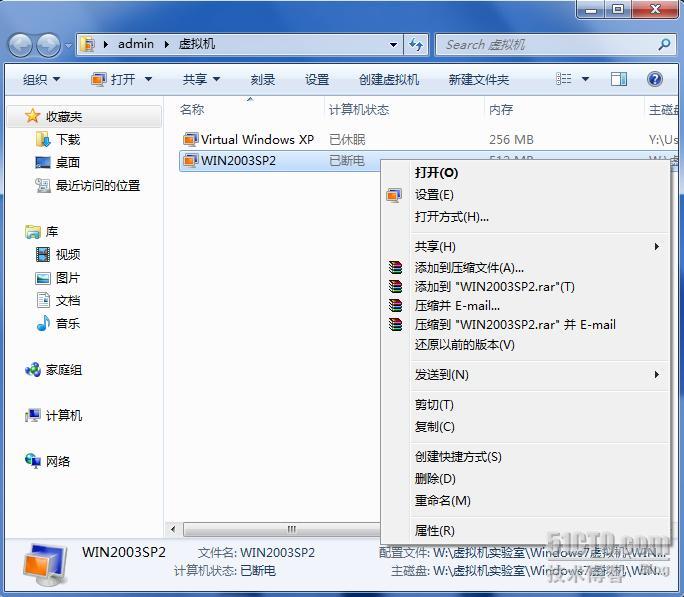Screen dimensions: 684x597
Task: Click the horizontal scrollbar left arrow
Action: 173,529
